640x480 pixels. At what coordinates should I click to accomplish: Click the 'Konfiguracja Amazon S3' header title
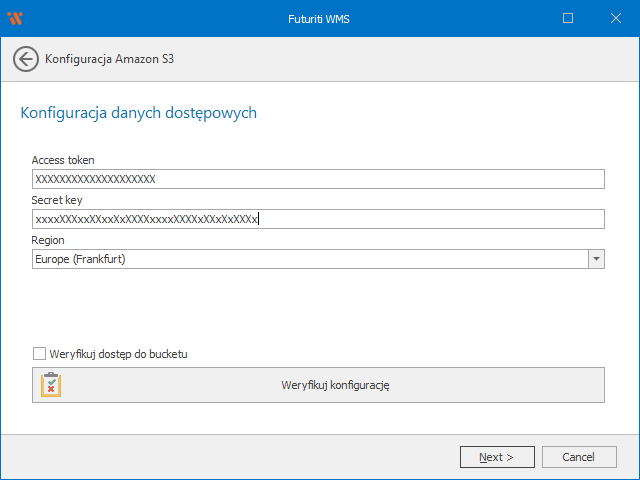point(110,59)
